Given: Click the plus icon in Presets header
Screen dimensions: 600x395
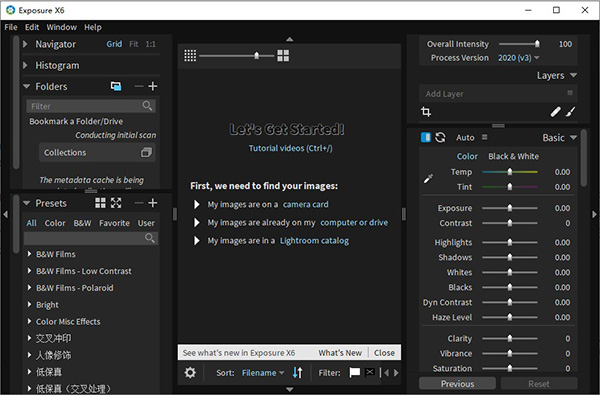Looking at the screenshot, I should 153,203.
